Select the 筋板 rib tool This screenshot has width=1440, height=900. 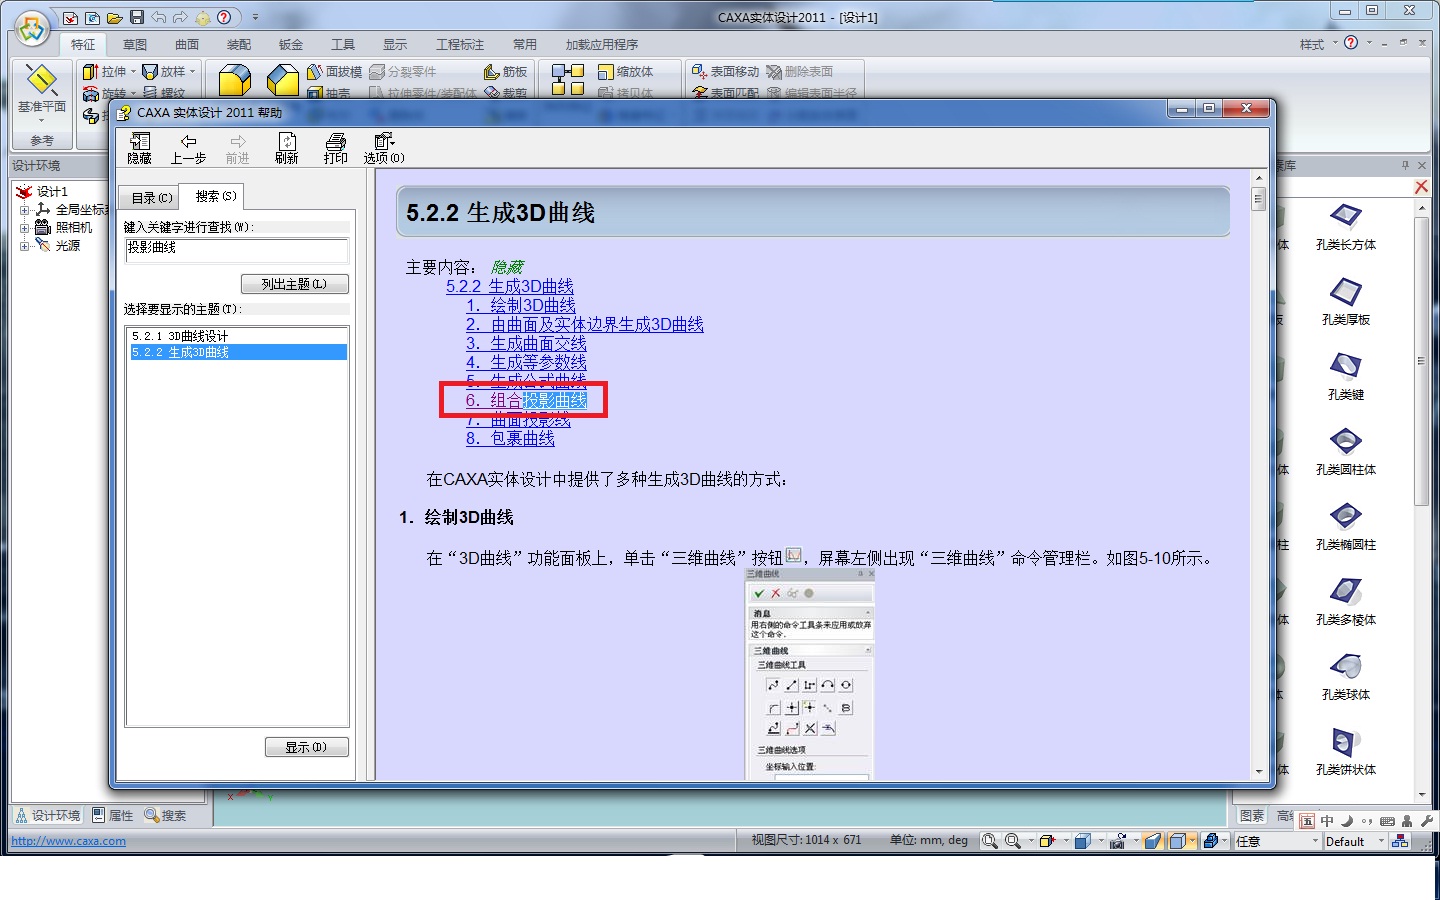505,72
